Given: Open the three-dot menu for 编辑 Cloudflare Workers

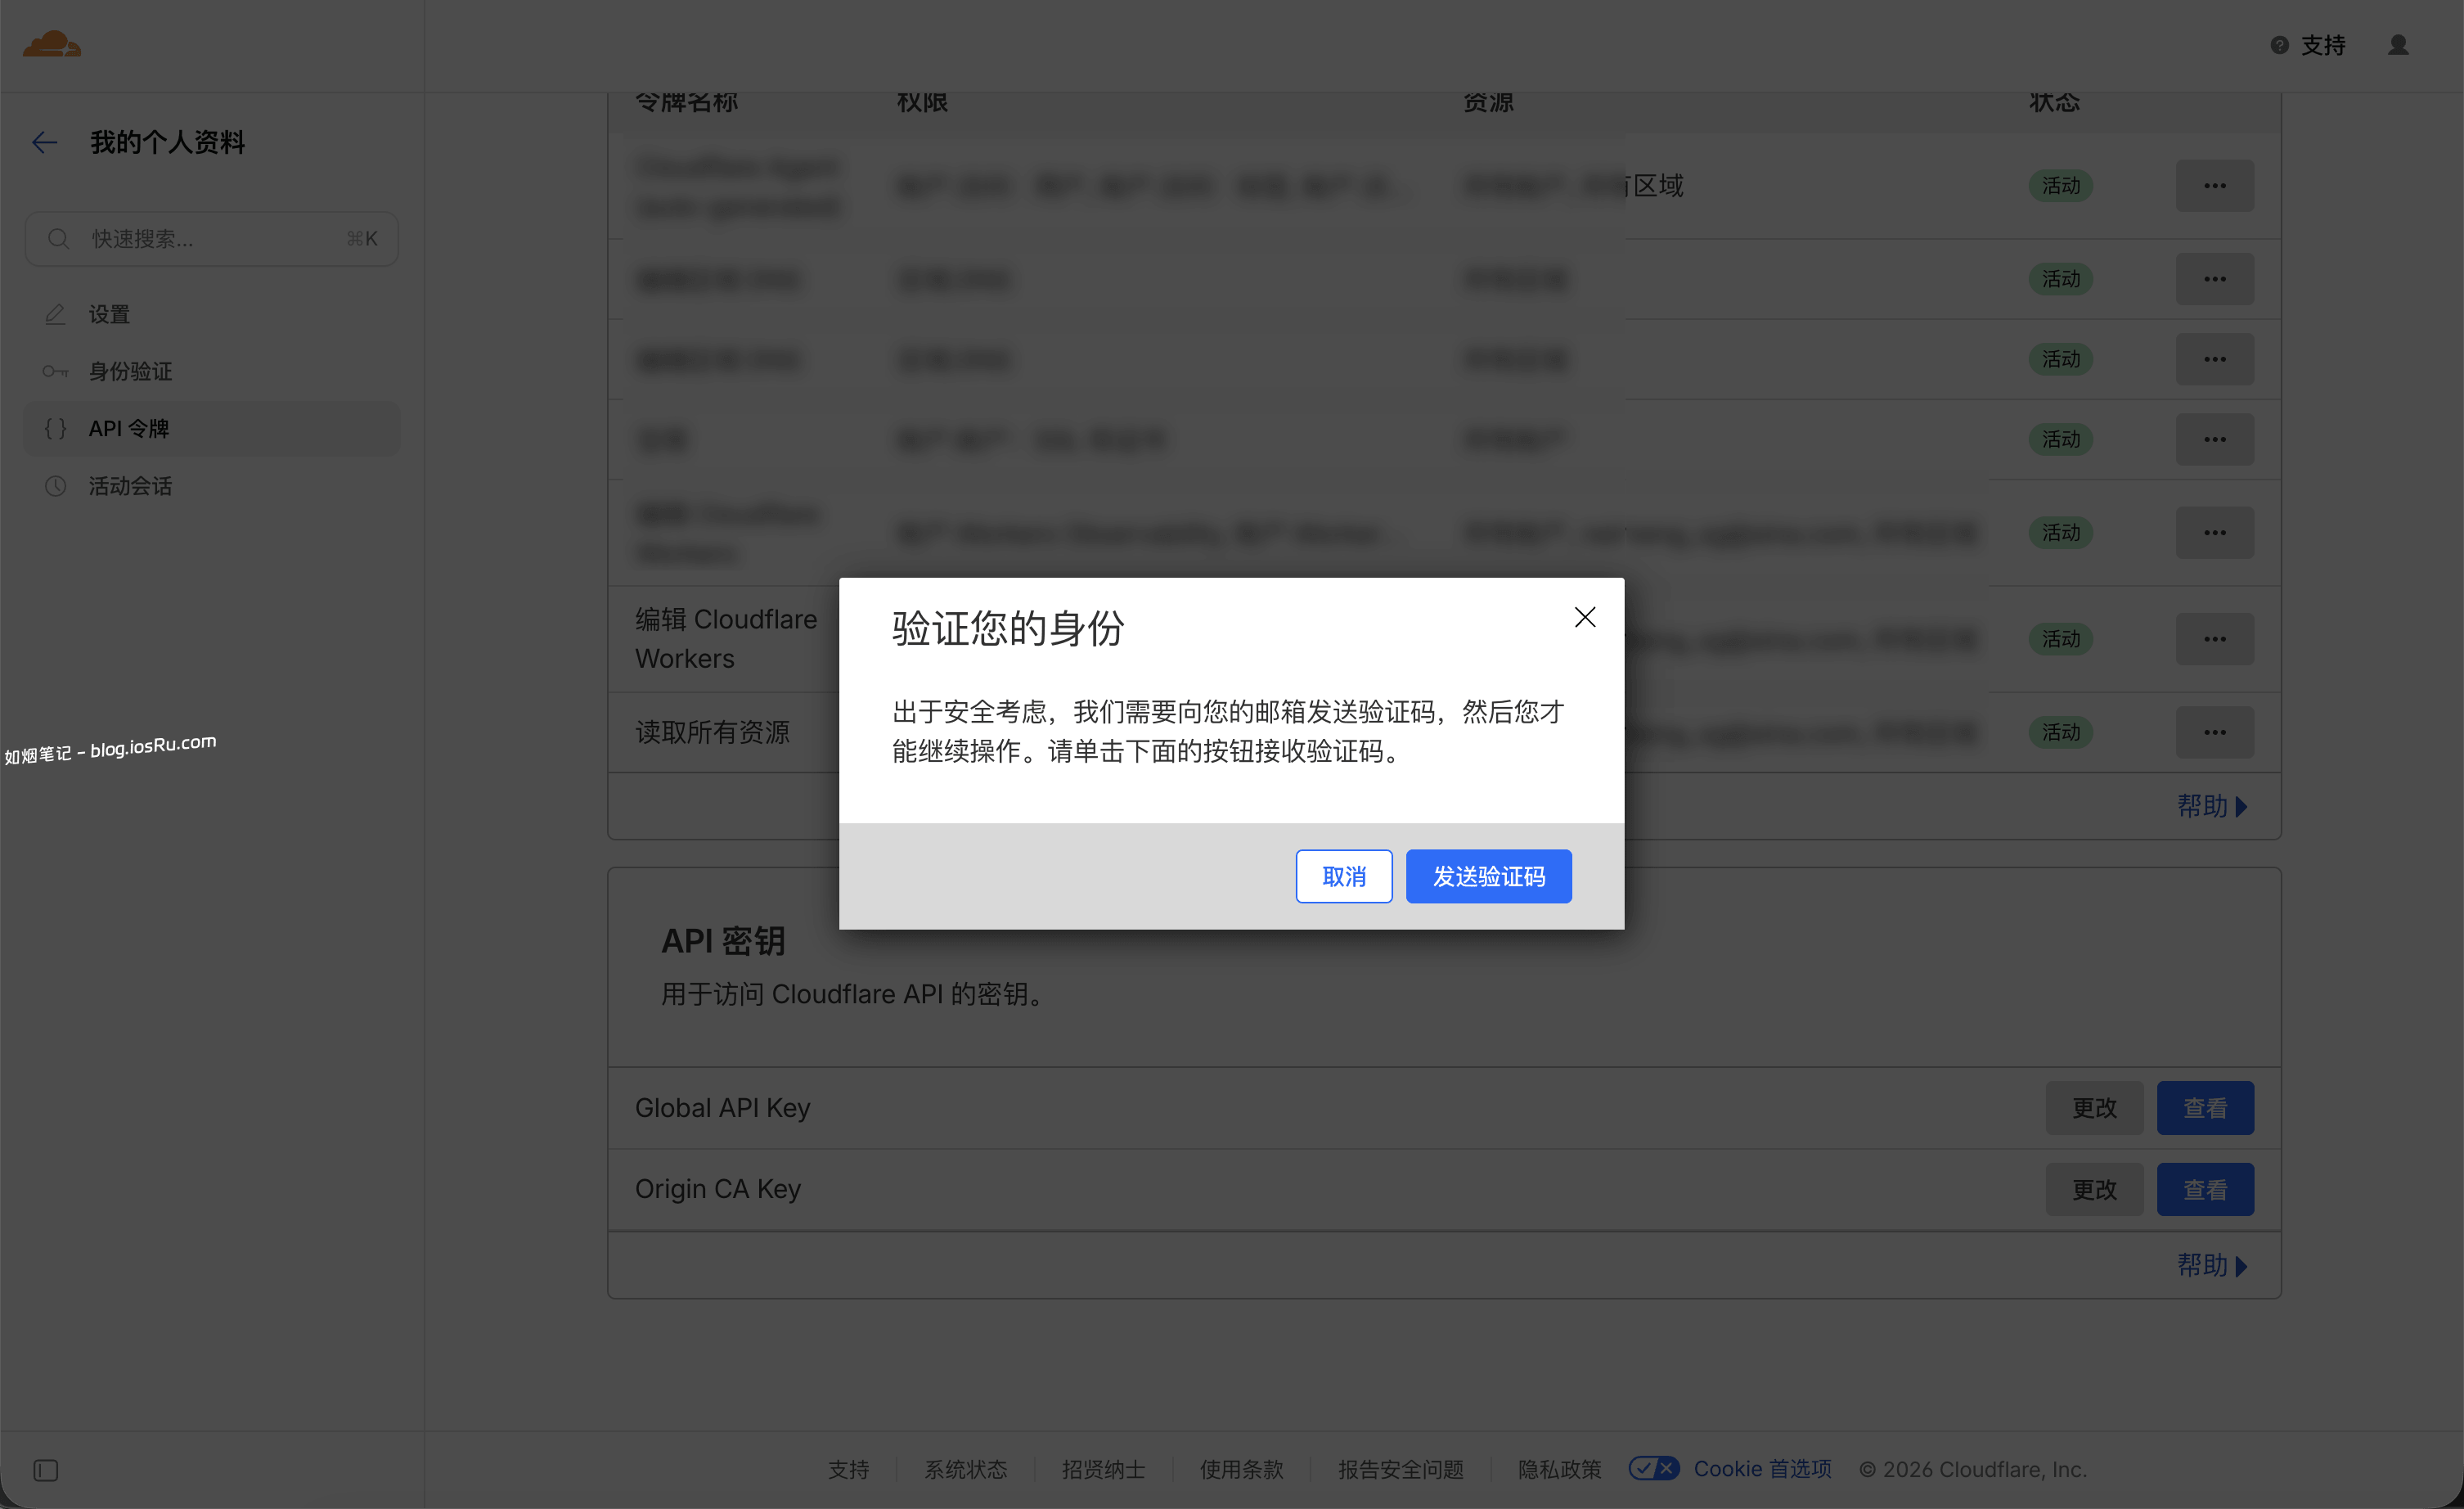Looking at the screenshot, I should (x=2215, y=639).
